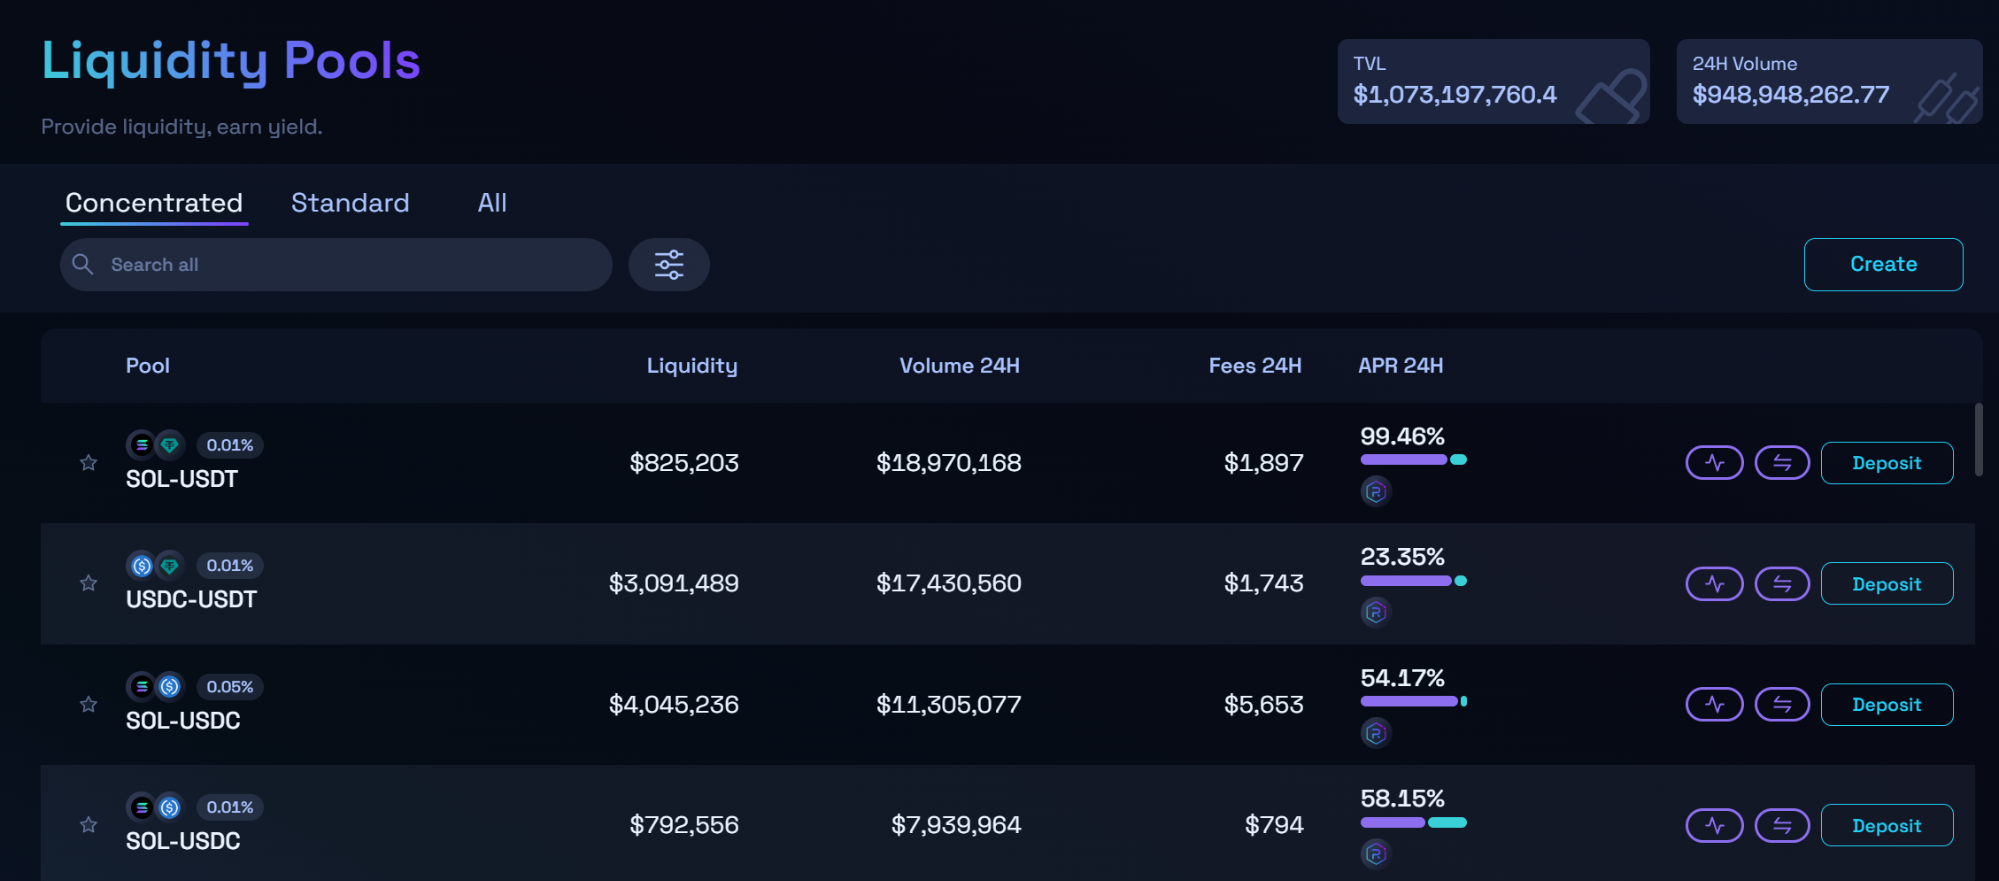1999x881 pixels.
Task: Open the pool filter settings icon
Action: point(668,265)
